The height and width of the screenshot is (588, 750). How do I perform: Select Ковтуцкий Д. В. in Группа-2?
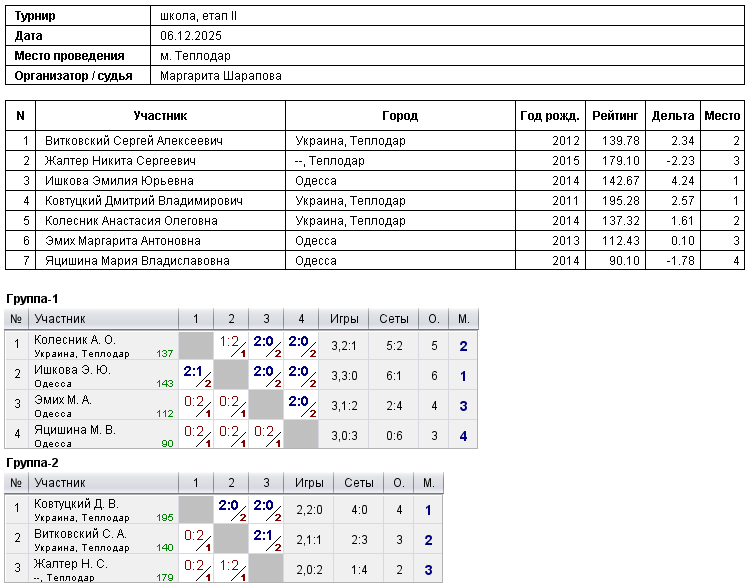pos(77,504)
